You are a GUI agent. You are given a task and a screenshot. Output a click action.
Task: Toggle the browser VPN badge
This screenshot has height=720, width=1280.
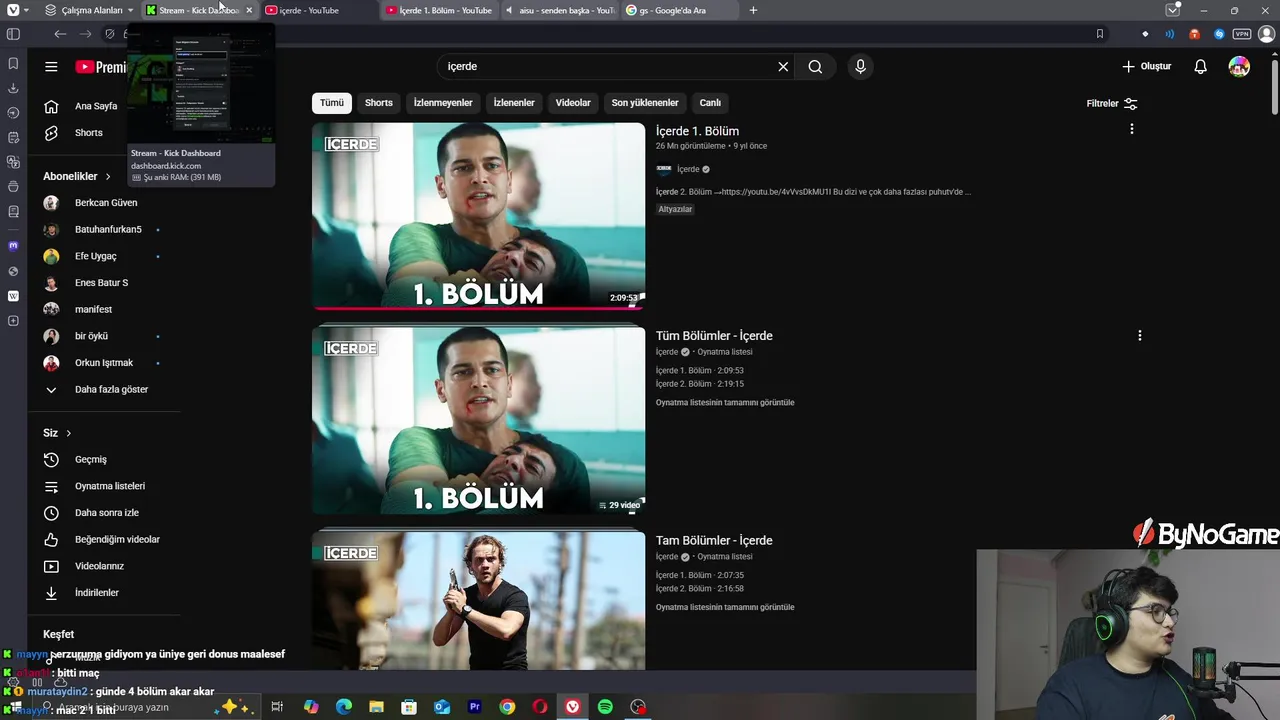(x=1241, y=34)
